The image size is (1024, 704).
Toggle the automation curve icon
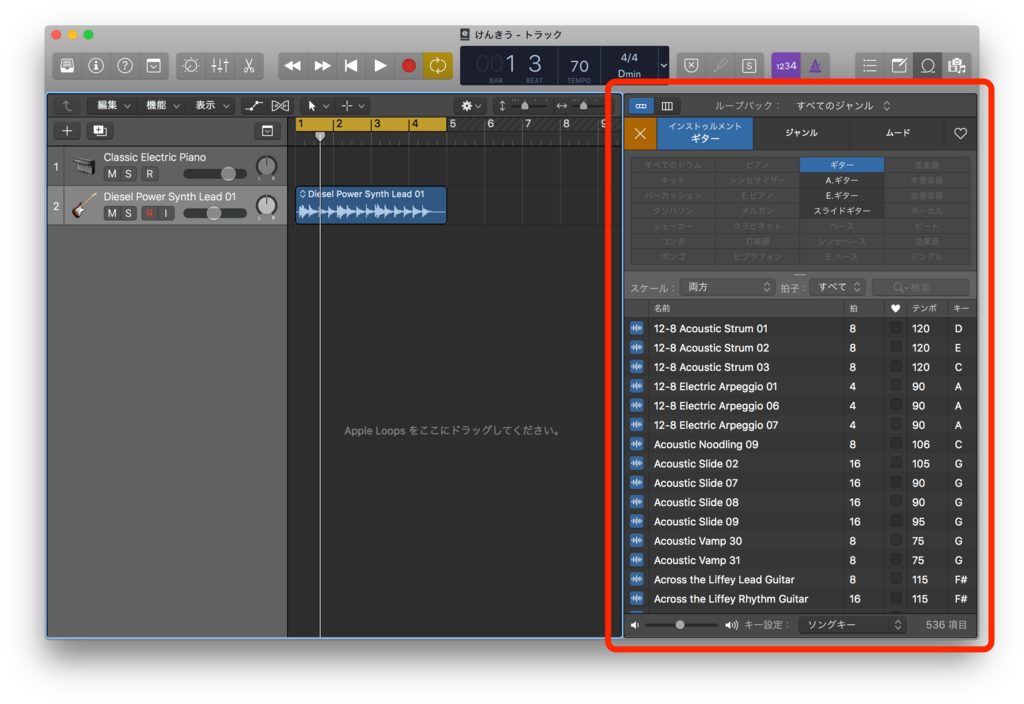253,105
